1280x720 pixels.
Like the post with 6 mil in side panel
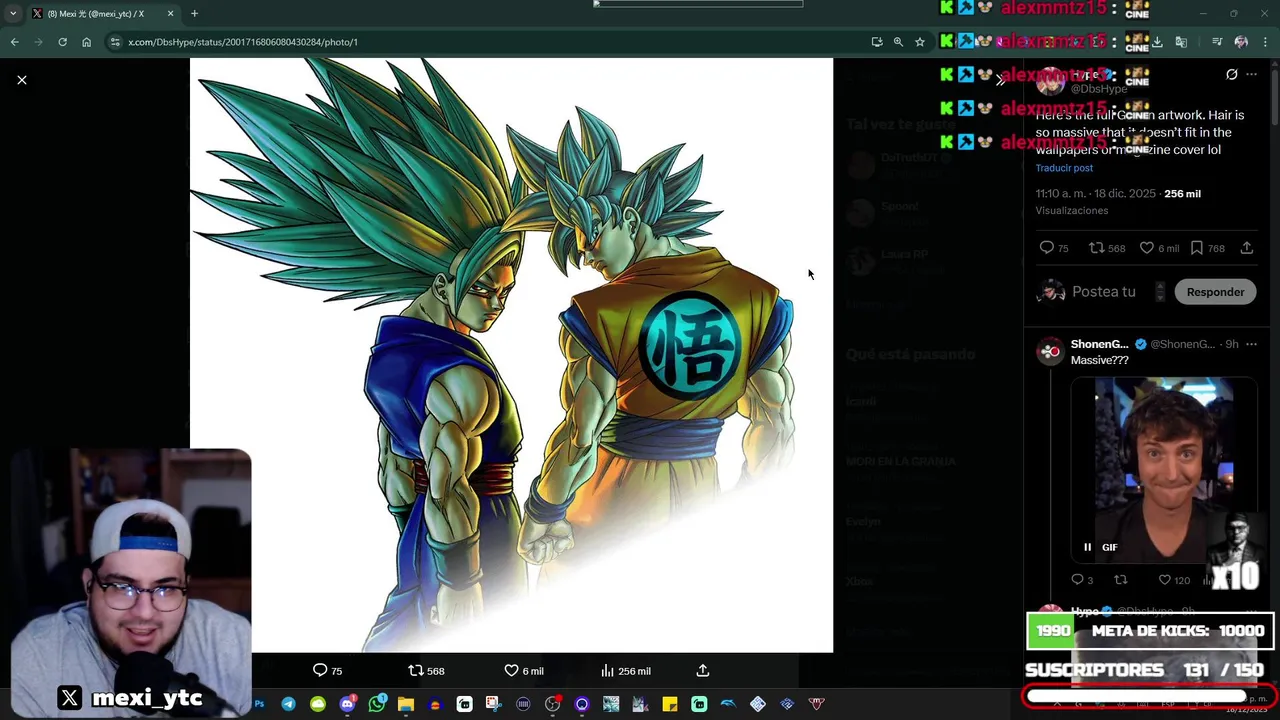tap(1160, 248)
